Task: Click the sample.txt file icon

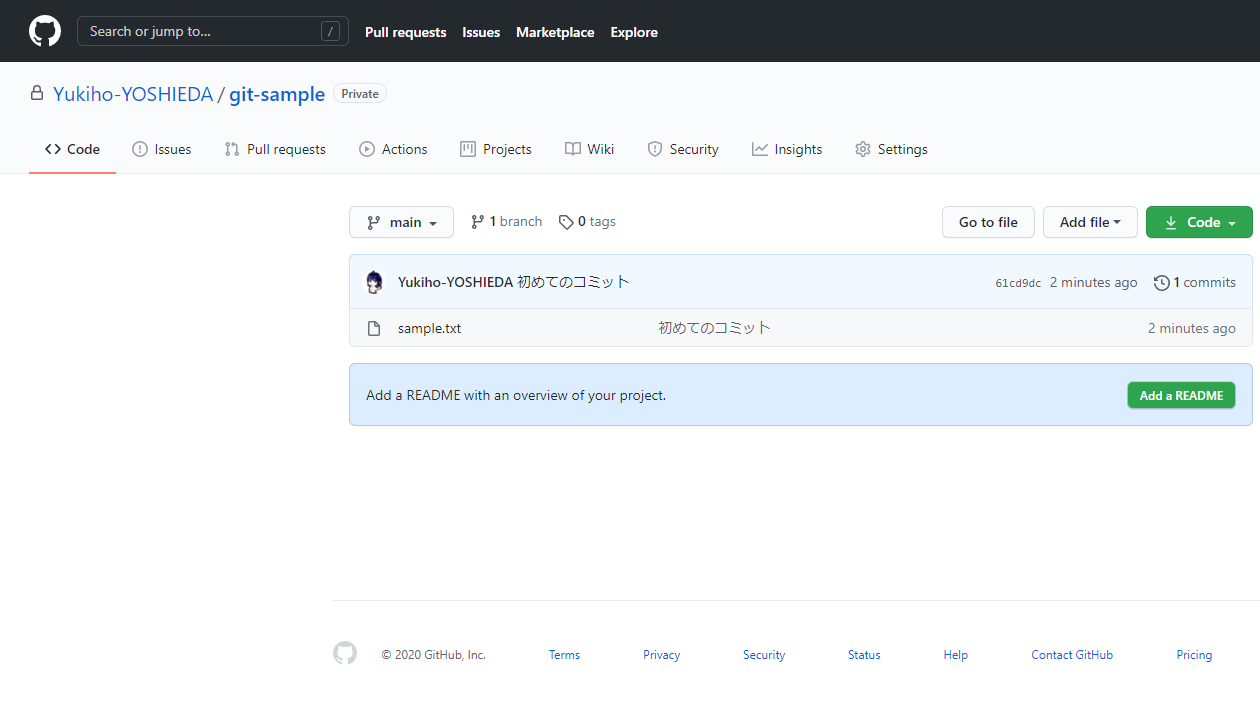Action: coord(374,328)
